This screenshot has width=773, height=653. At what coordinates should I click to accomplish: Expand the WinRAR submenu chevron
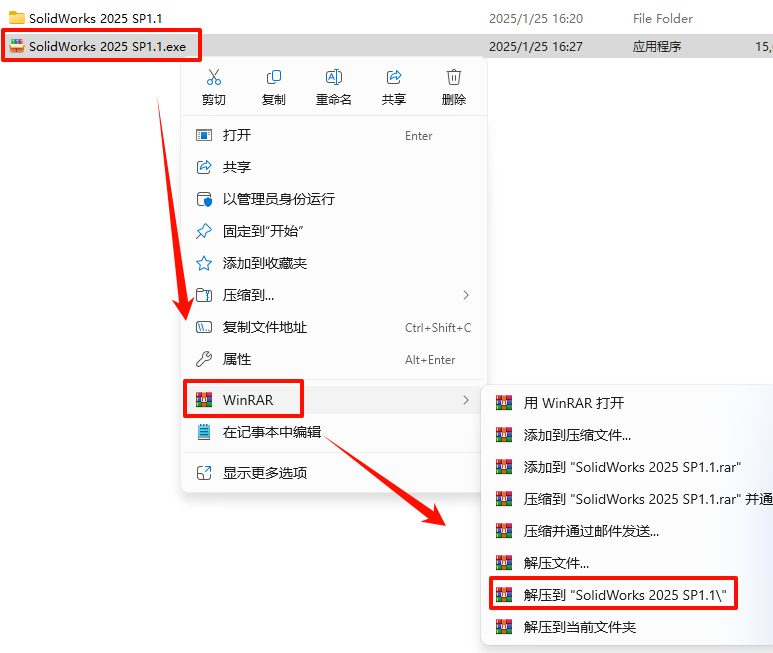point(466,400)
